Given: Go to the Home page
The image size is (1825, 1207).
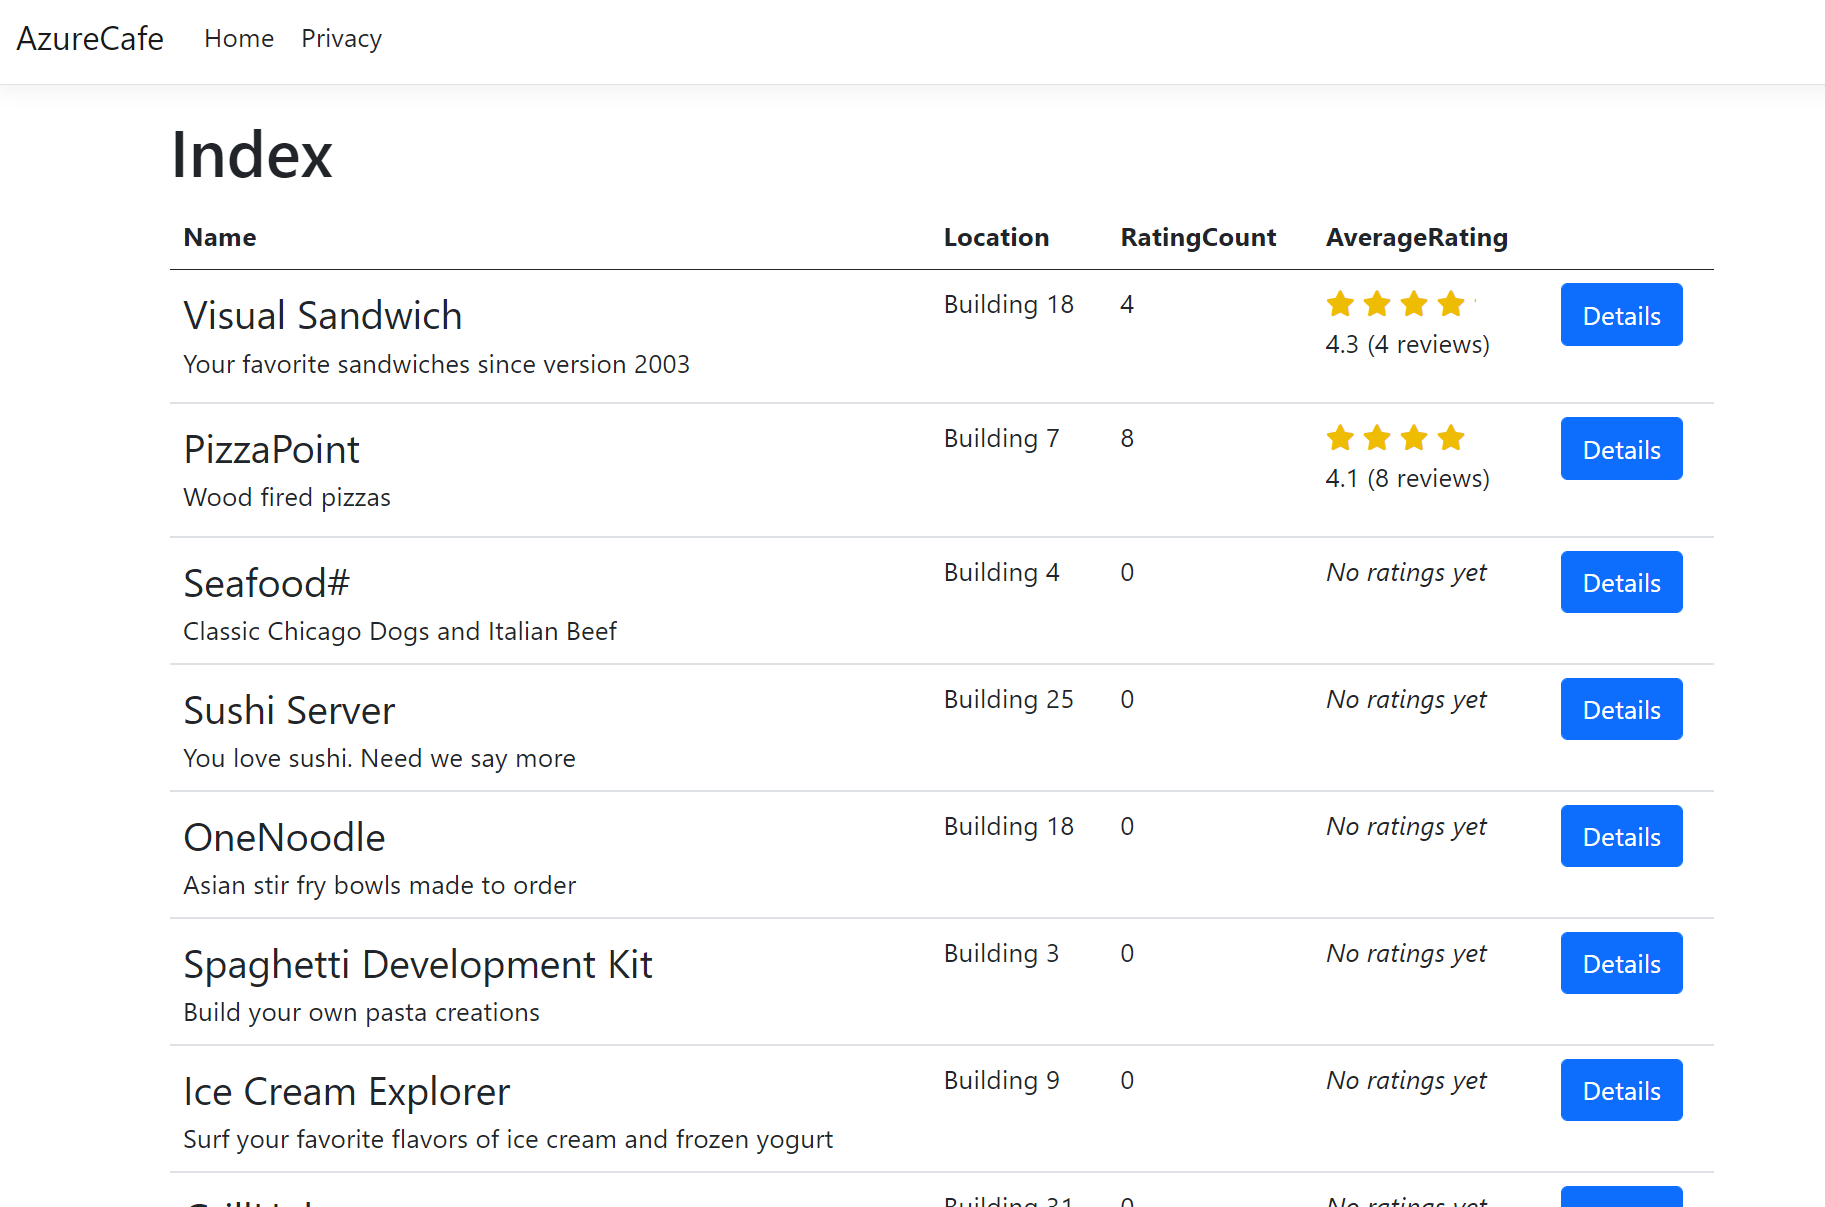Looking at the screenshot, I should pyautogui.click(x=239, y=38).
